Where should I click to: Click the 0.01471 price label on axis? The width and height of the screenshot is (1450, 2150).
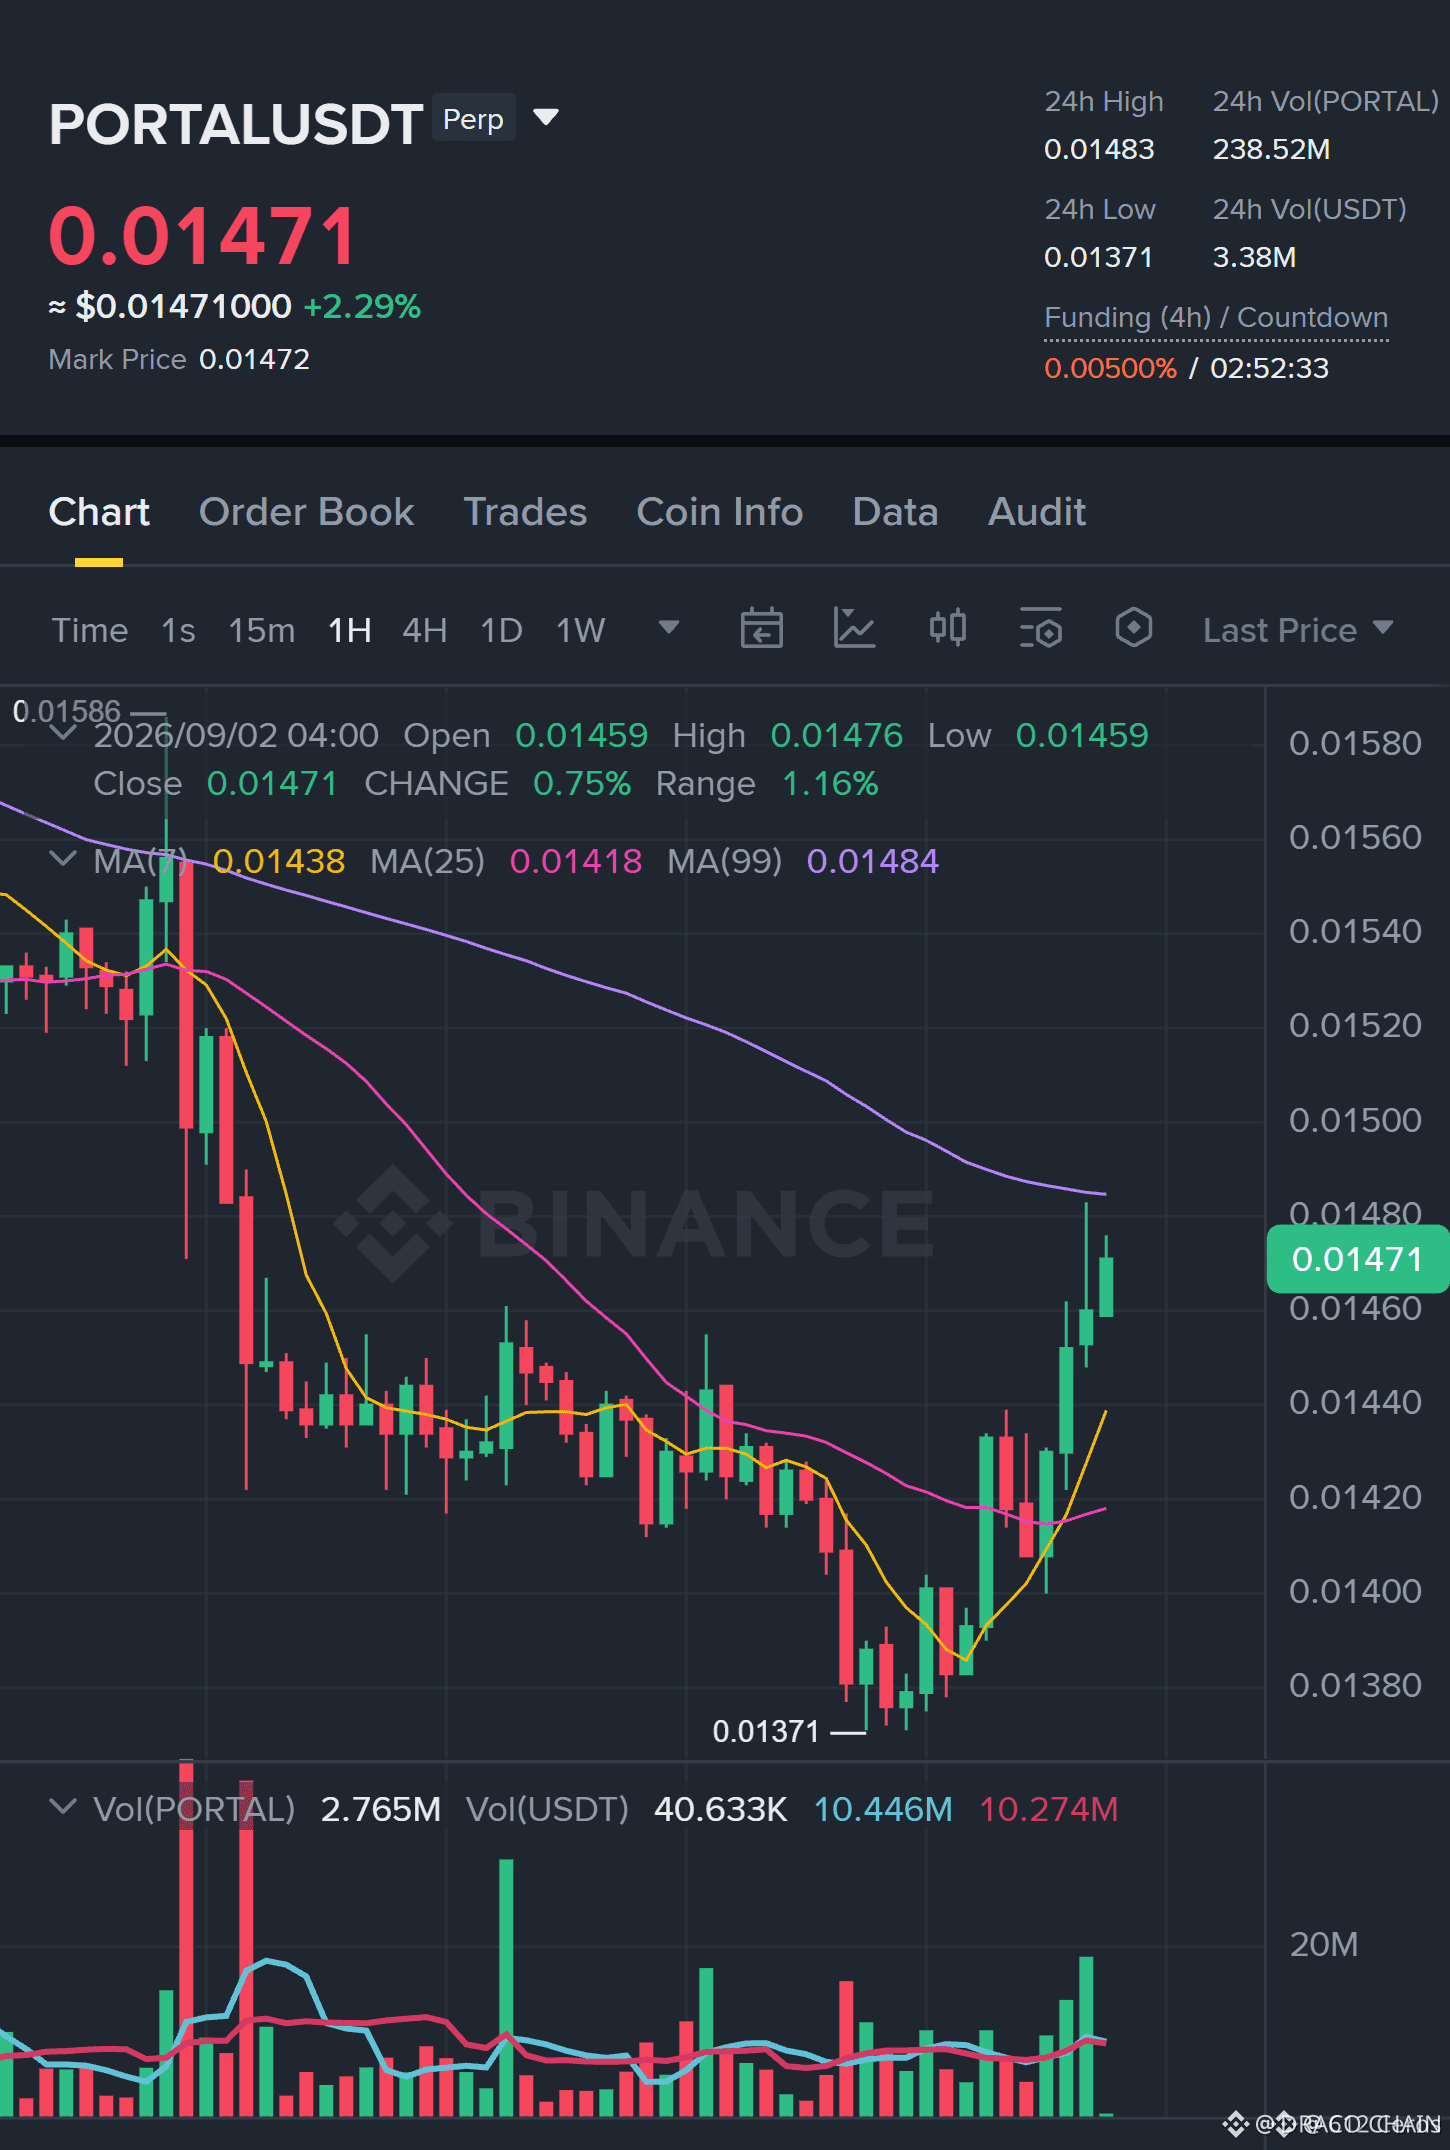click(x=1357, y=1259)
